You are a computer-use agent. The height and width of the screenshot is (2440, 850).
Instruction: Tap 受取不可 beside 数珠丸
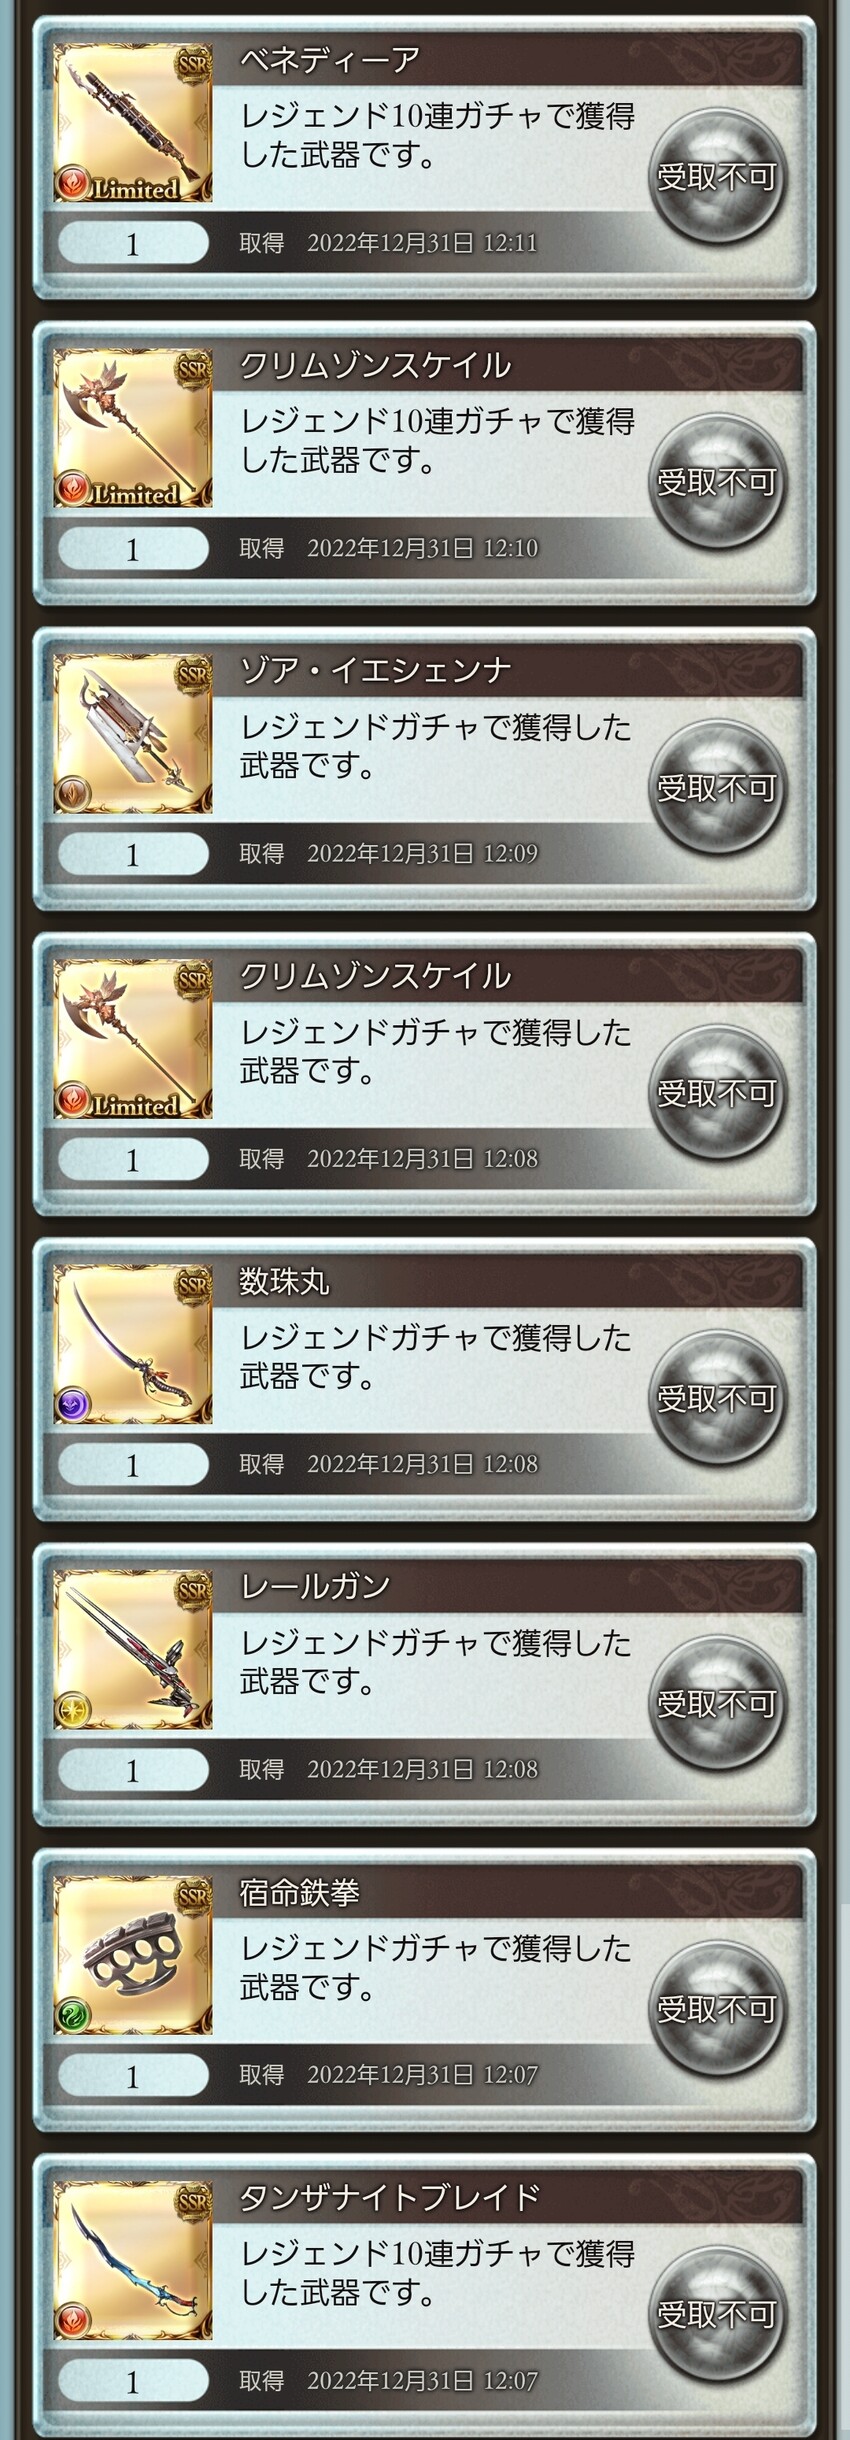tap(717, 1398)
